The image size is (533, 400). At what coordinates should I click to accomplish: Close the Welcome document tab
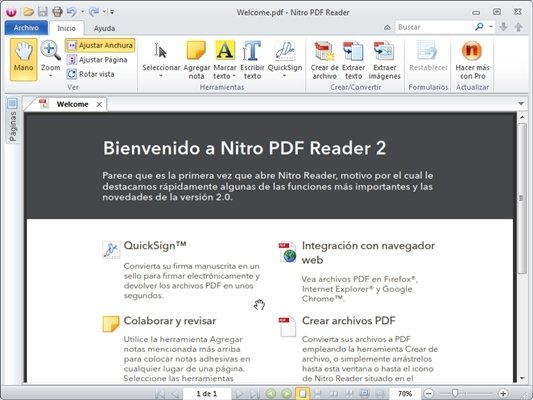click(99, 104)
